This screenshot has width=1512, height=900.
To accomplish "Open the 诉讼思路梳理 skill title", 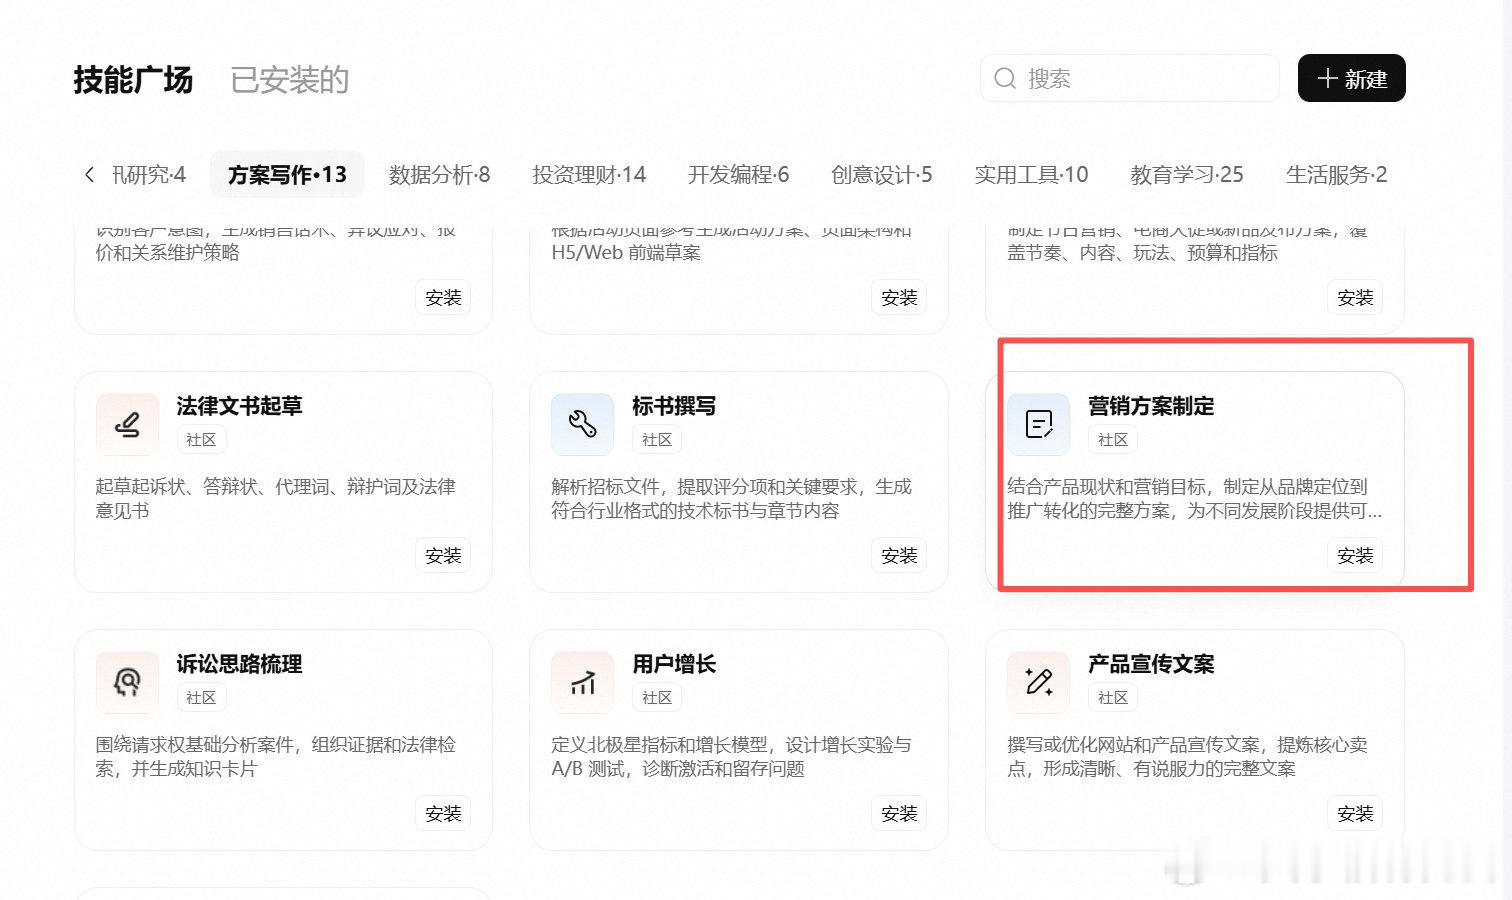I will click(239, 664).
